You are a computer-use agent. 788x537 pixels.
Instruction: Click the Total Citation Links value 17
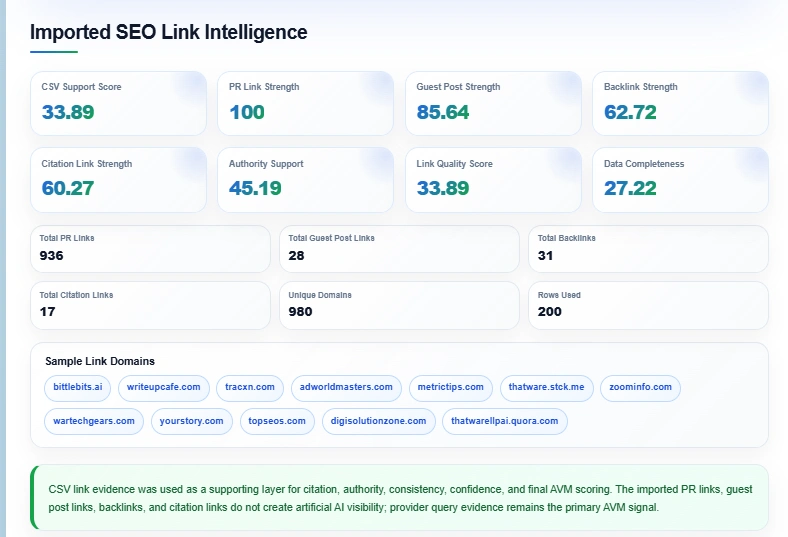(x=47, y=312)
